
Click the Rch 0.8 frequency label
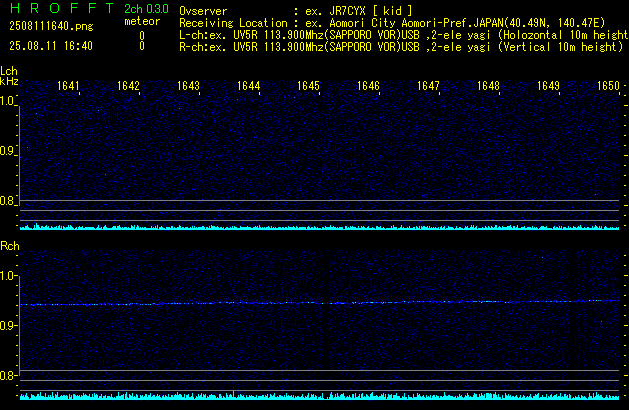click(x=8, y=375)
